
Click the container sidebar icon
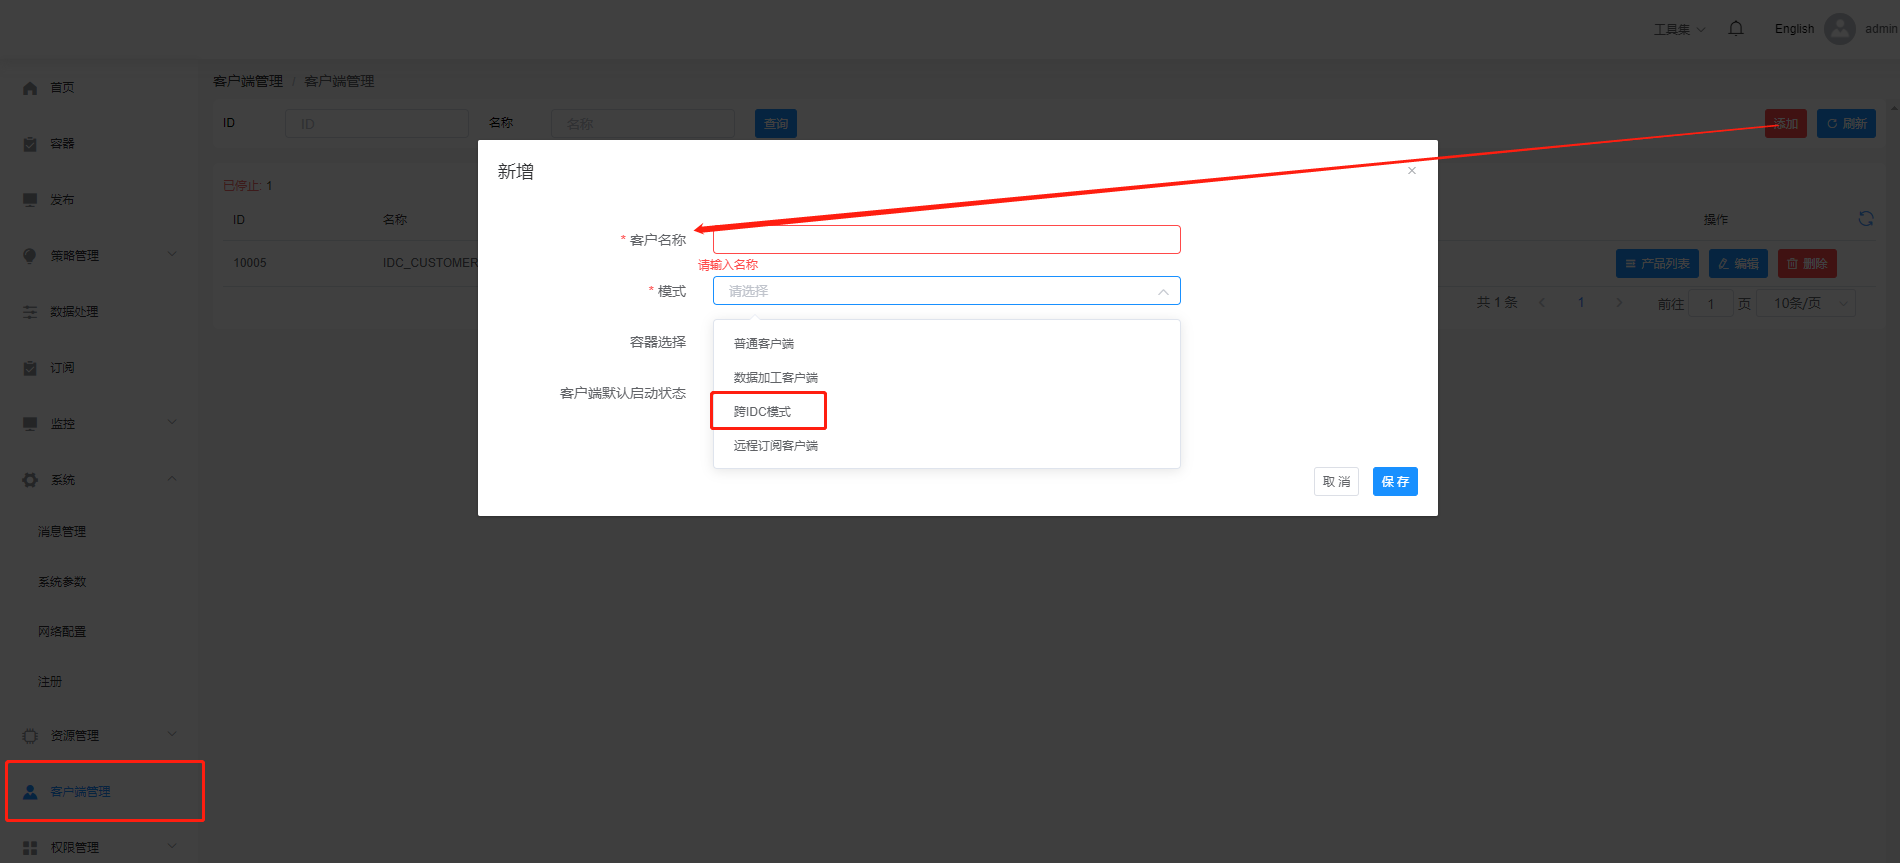[30, 144]
